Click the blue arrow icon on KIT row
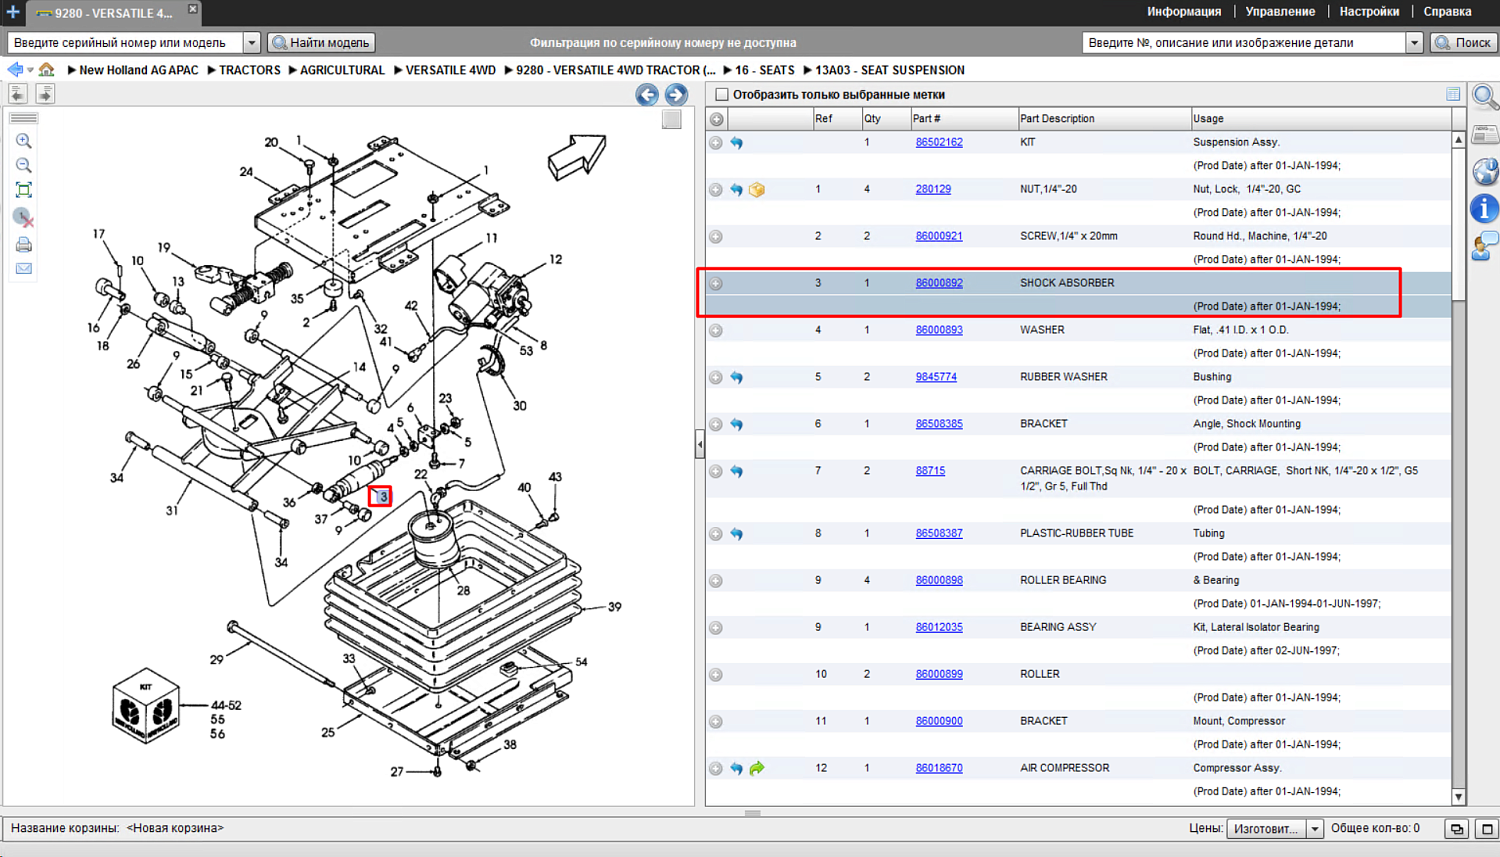 click(737, 143)
